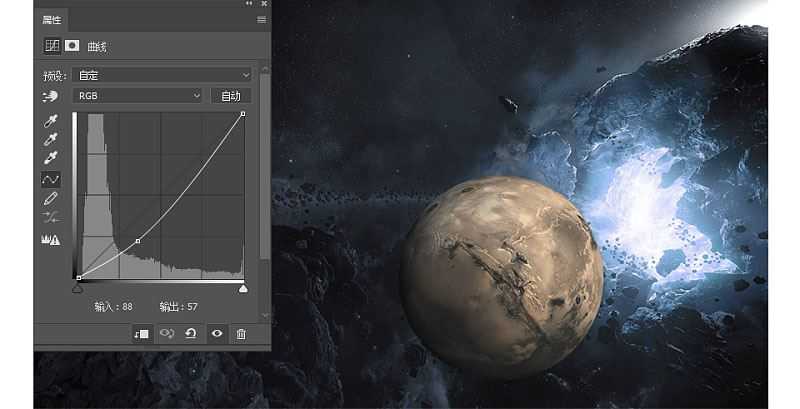Click the curves adjustment icon in header
Image resolution: width=800 pixels, height=409 pixels.
pos(52,46)
